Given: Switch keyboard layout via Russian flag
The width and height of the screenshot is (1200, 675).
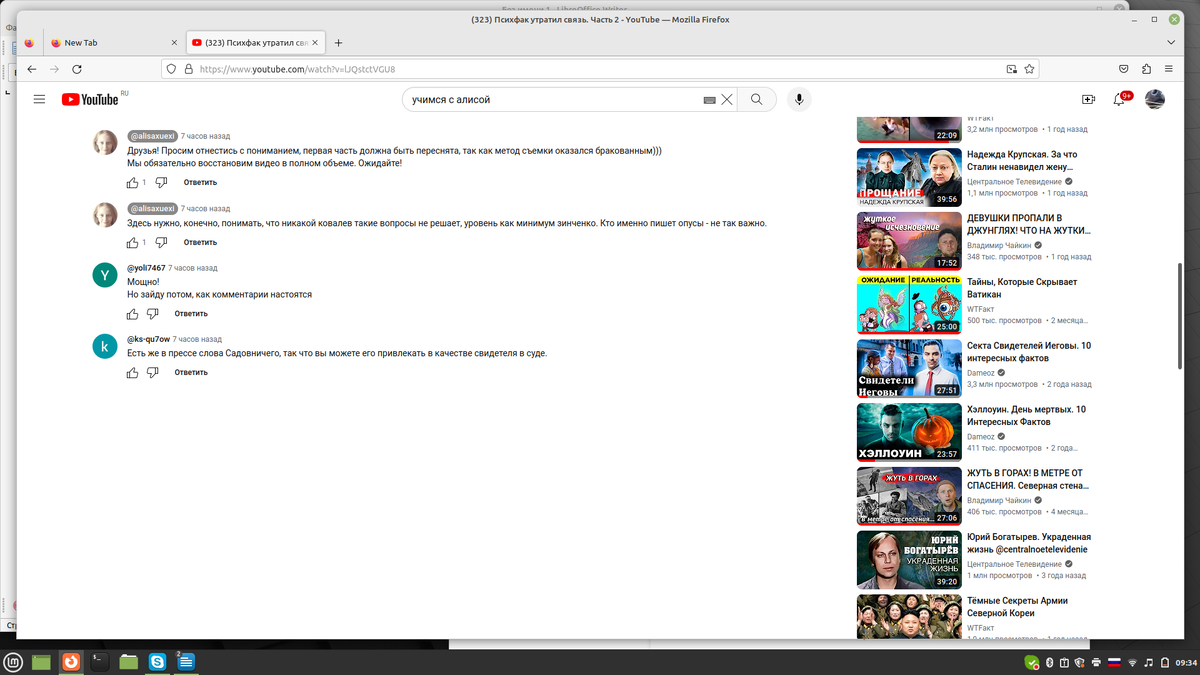Looking at the screenshot, I should [1114, 662].
